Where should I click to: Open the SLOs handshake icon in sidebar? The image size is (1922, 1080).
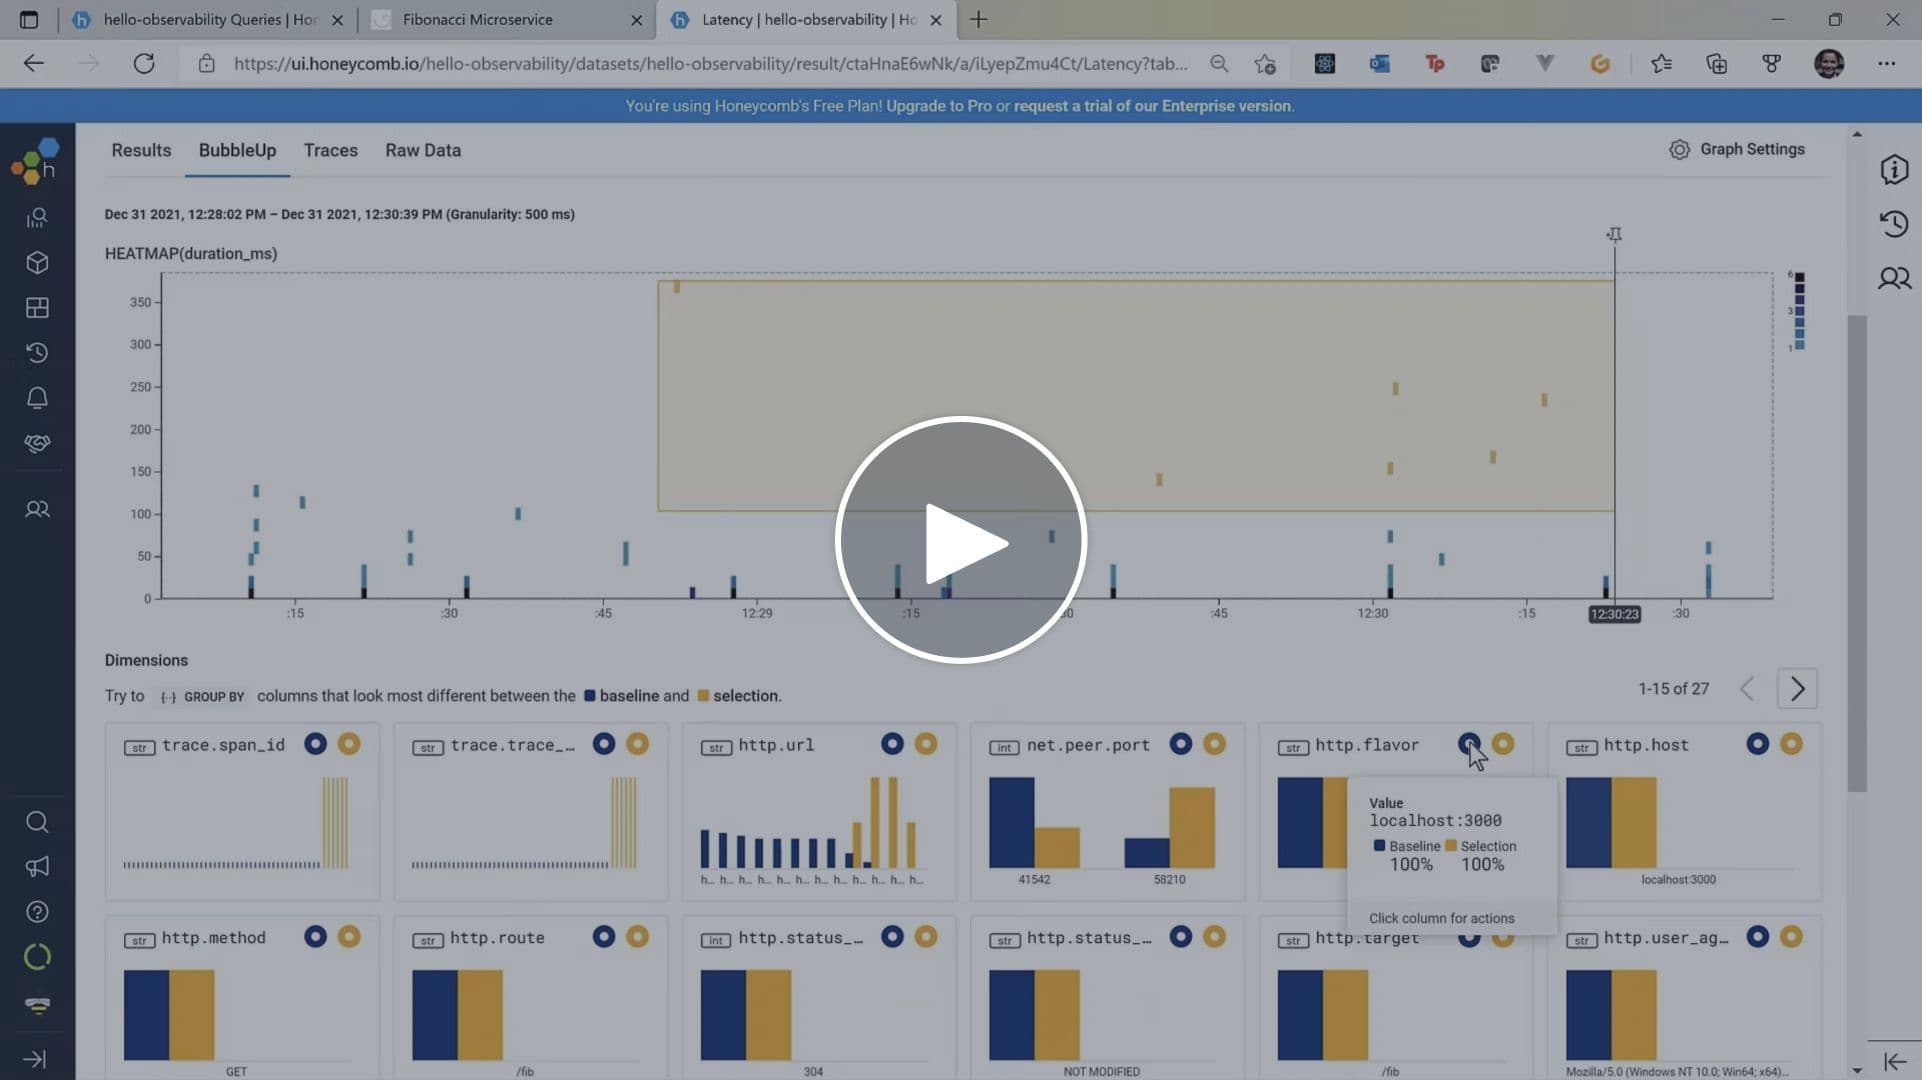click(37, 443)
